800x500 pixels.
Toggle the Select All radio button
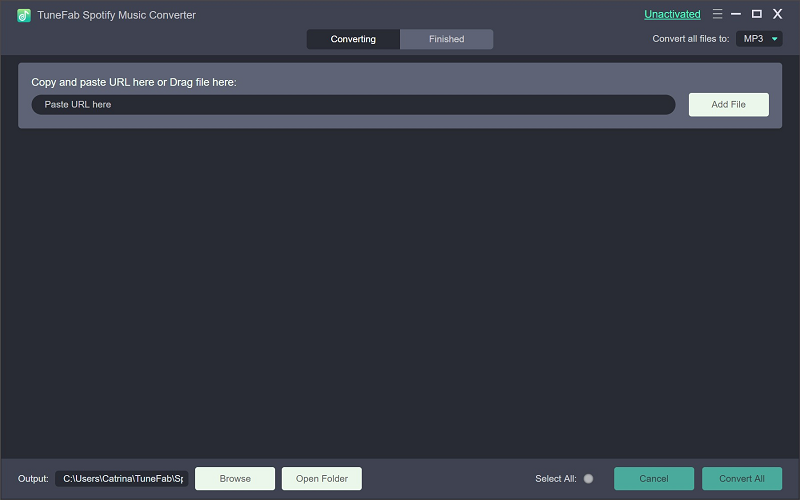pyautogui.click(x=588, y=479)
